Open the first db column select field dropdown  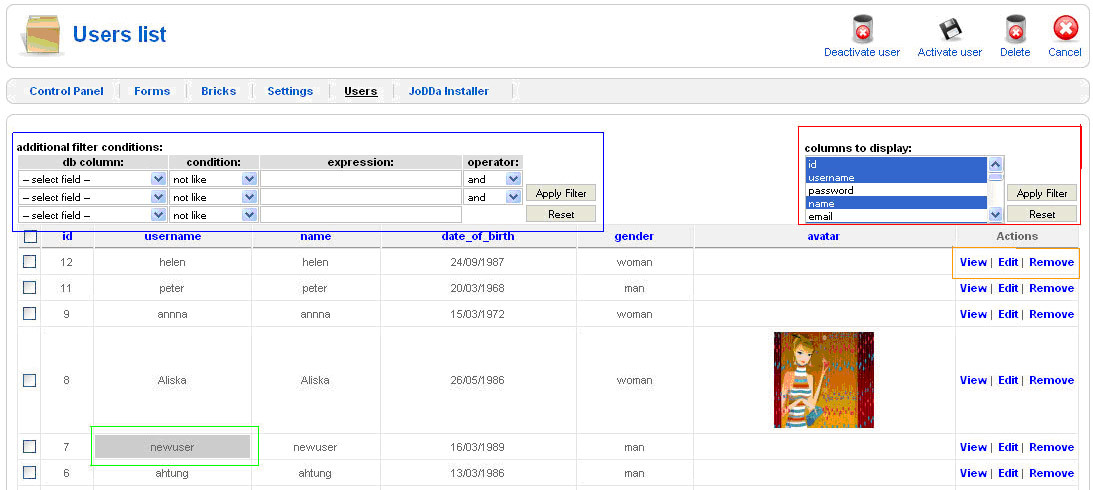(x=92, y=179)
